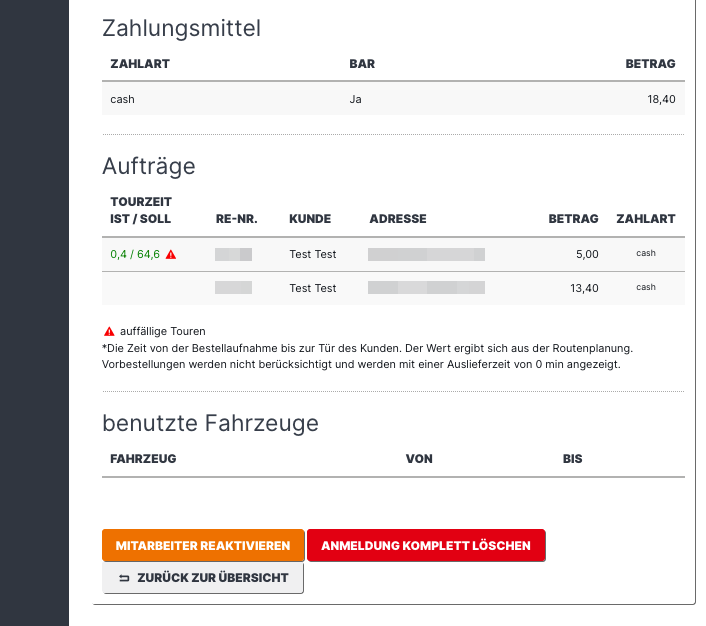Screen dimensions: 706x626
Task: Click the VON column header under benutzte Fahrzeuge
Action: point(419,459)
